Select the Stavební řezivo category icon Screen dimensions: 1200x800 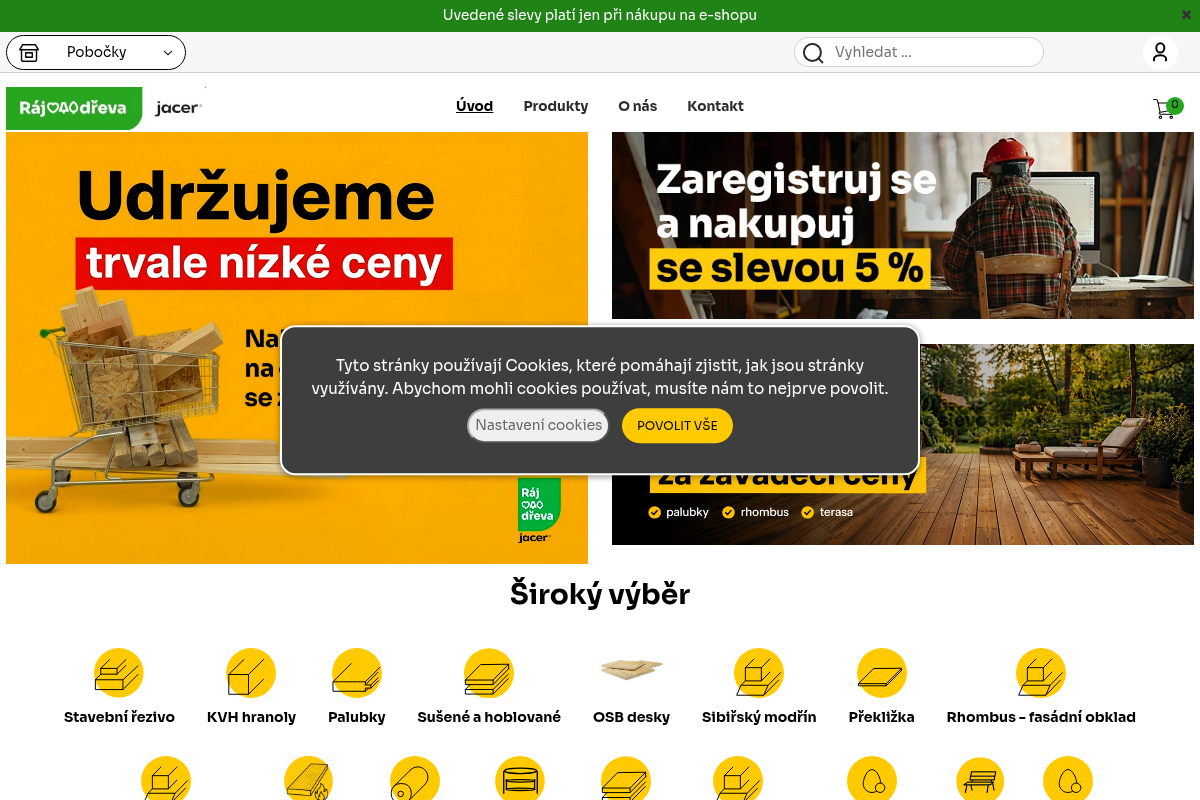pos(119,673)
